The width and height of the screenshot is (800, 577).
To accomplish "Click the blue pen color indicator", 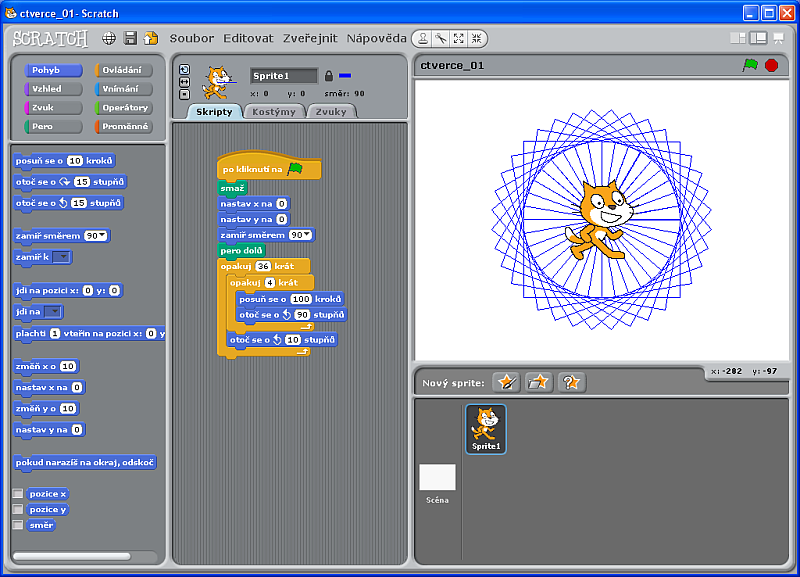I will [x=345, y=76].
